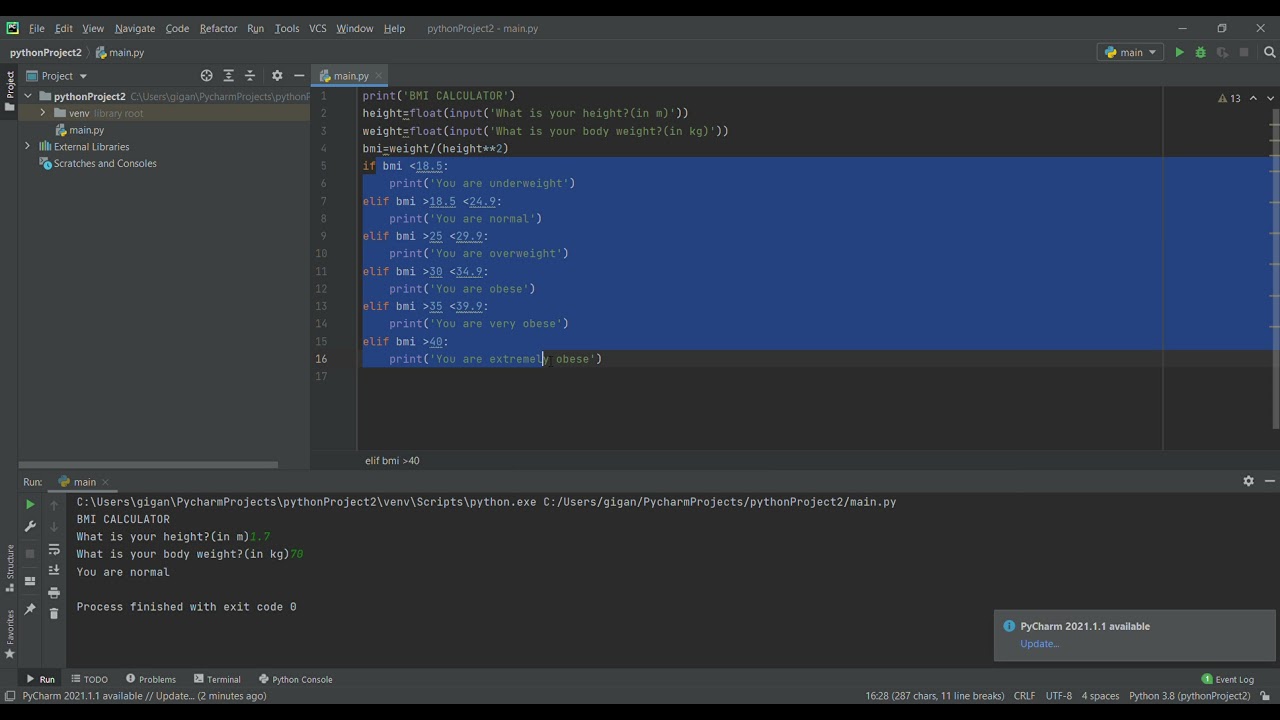Change indent setting 4 spaces
Image resolution: width=1280 pixels, height=720 pixels.
1100,696
